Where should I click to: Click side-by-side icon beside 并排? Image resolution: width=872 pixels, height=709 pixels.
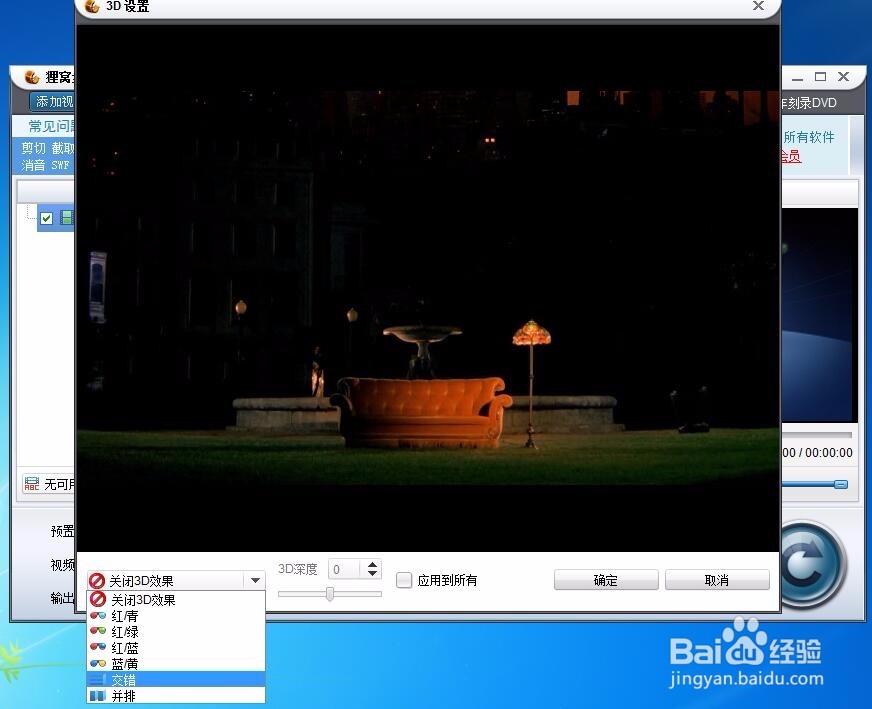point(98,695)
